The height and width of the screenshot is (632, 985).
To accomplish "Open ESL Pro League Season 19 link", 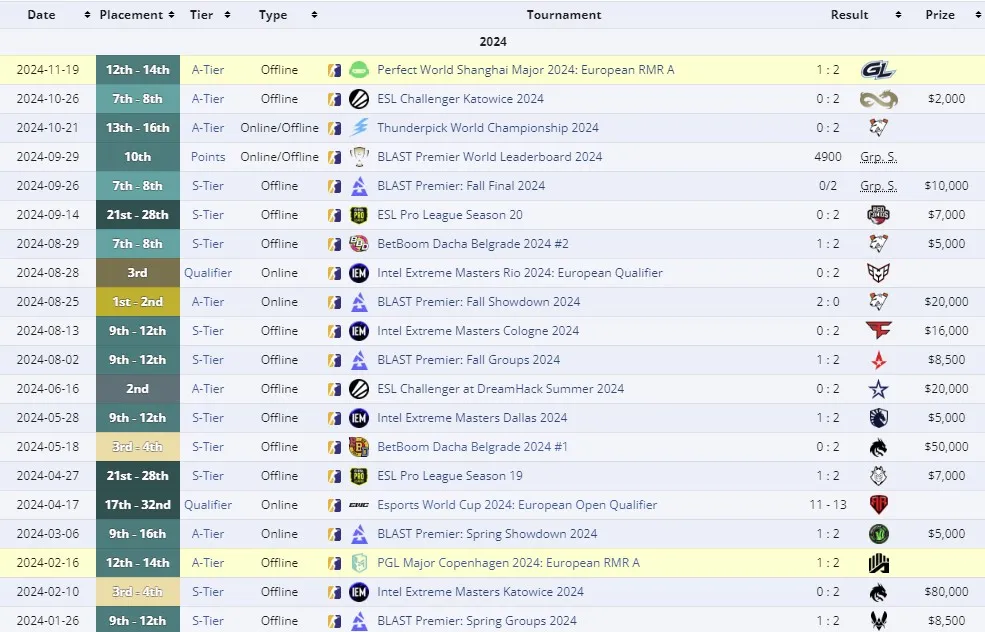I will click(x=449, y=476).
